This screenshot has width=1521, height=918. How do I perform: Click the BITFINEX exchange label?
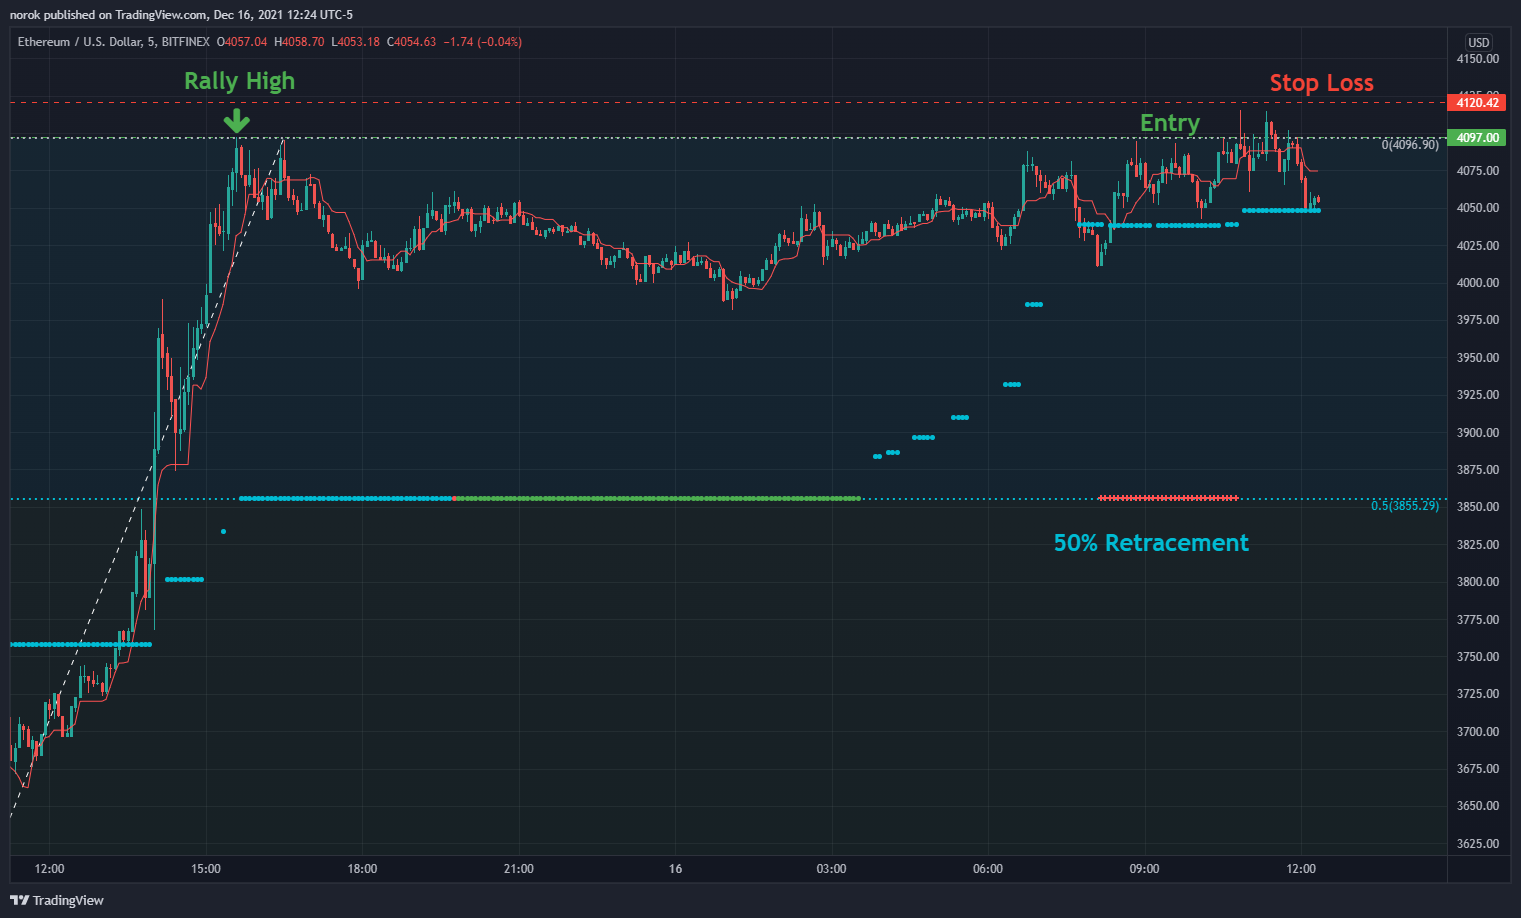[x=185, y=42]
